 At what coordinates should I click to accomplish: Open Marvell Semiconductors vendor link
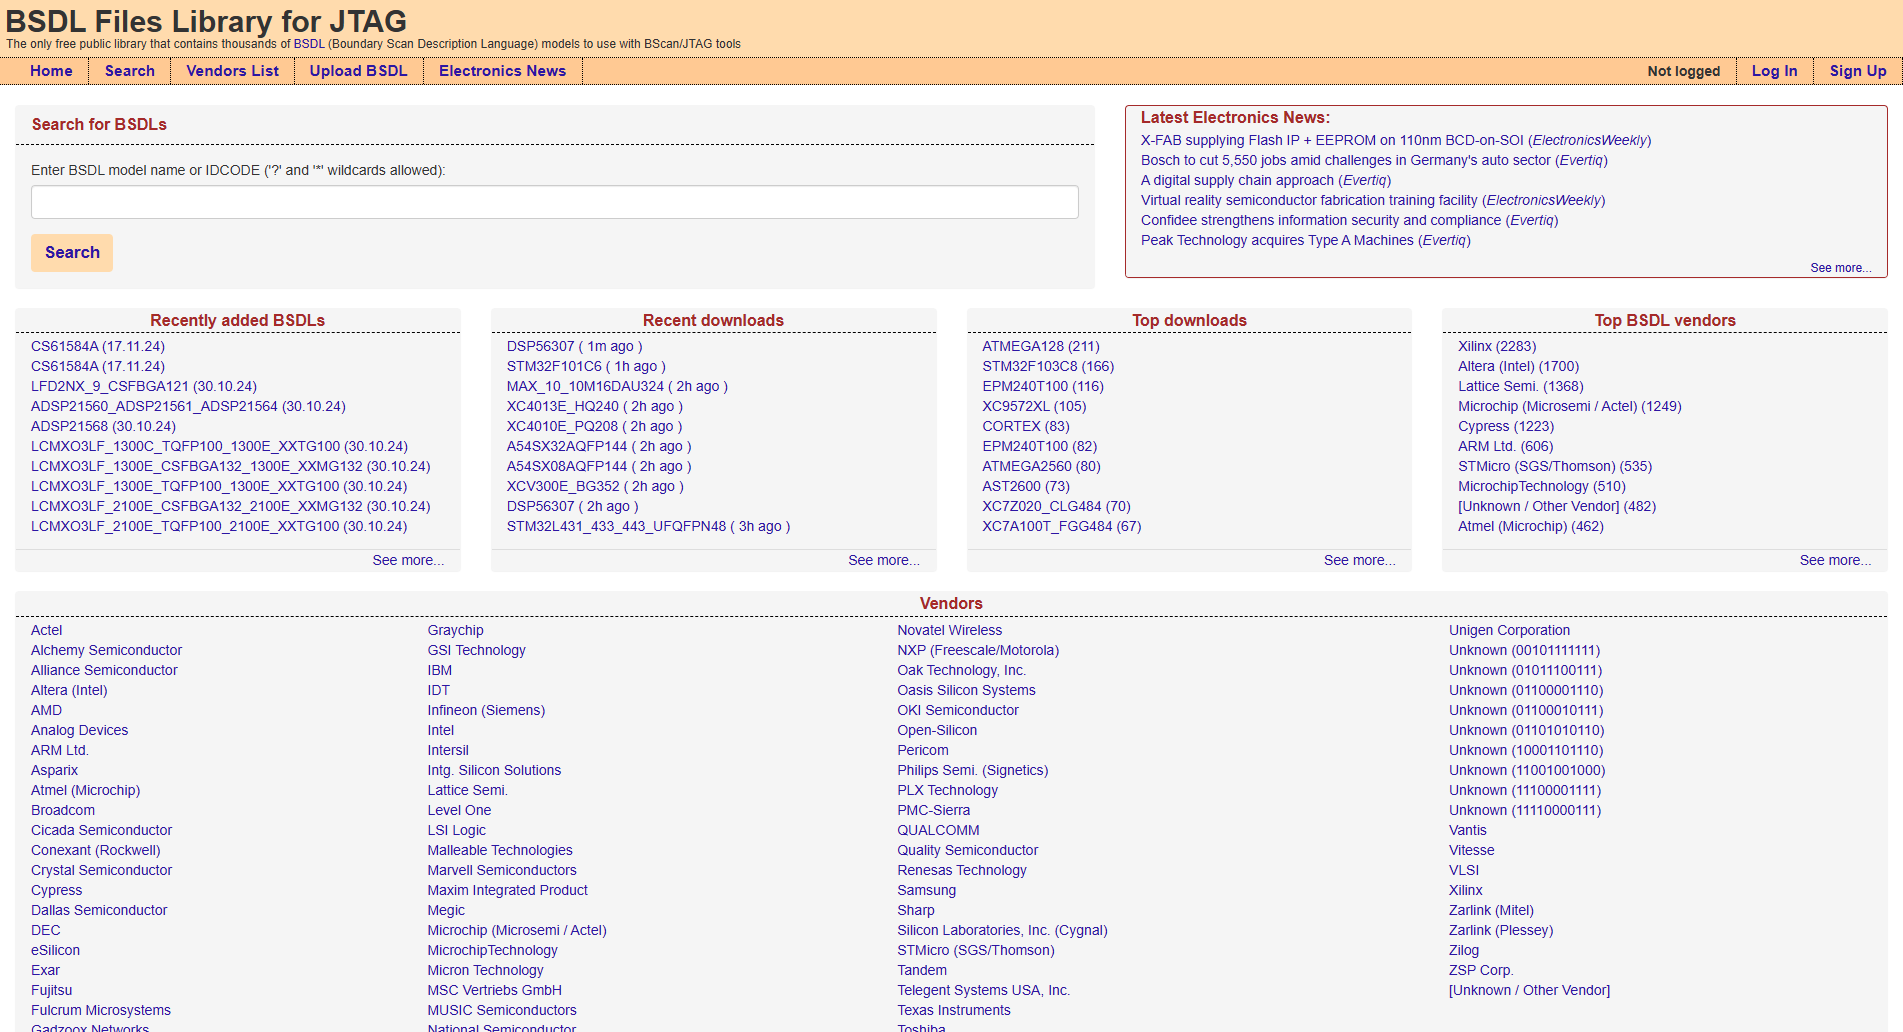502,870
